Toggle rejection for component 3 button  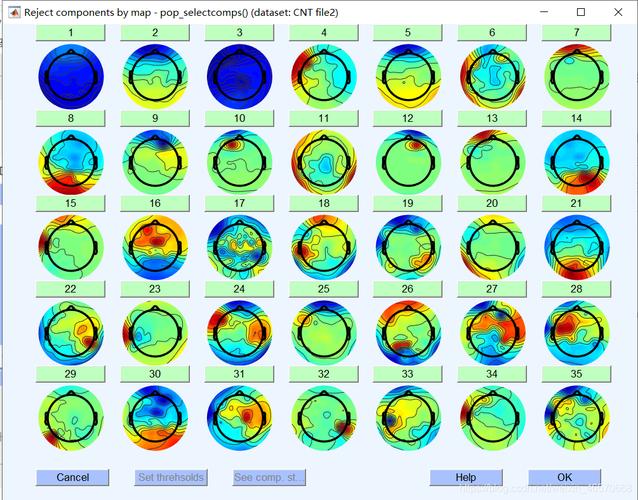point(239,33)
